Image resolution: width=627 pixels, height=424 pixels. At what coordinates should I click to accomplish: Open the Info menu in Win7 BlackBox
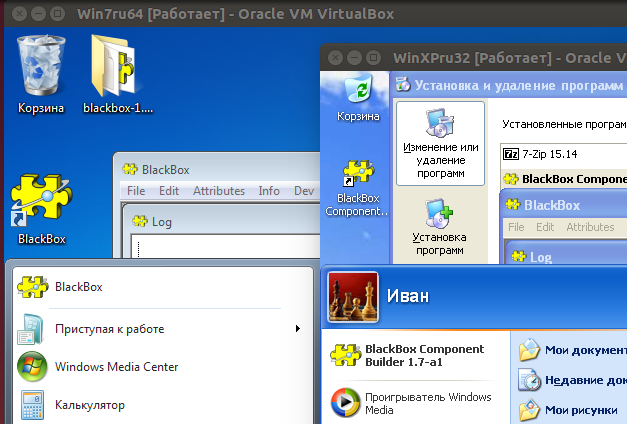pyautogui.click(x=269, y=191)
